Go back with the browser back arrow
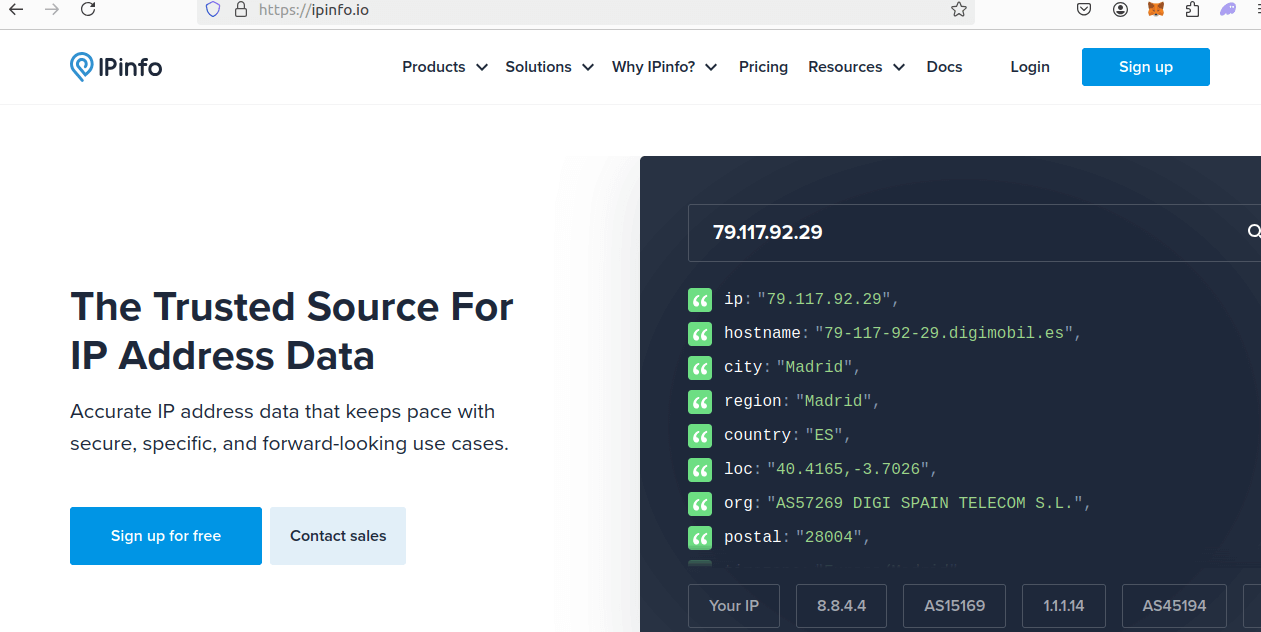Image resolution: width=1261 pixels, height=632 pixels. tap(16, 10)
